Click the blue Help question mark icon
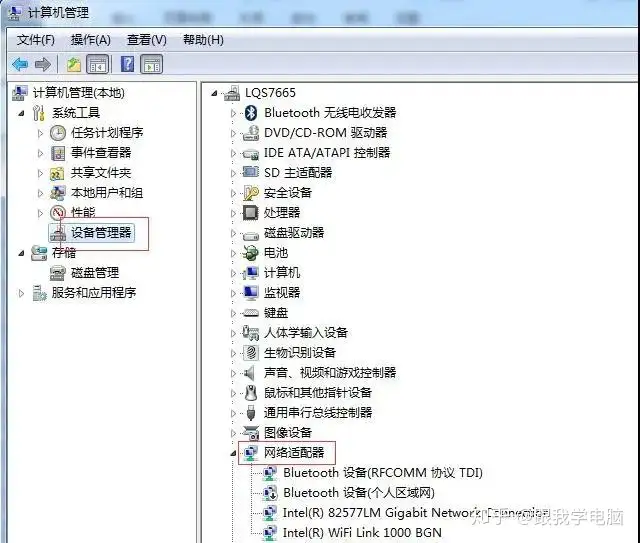The height and width of the screenshot is (543, 640). 127,64
